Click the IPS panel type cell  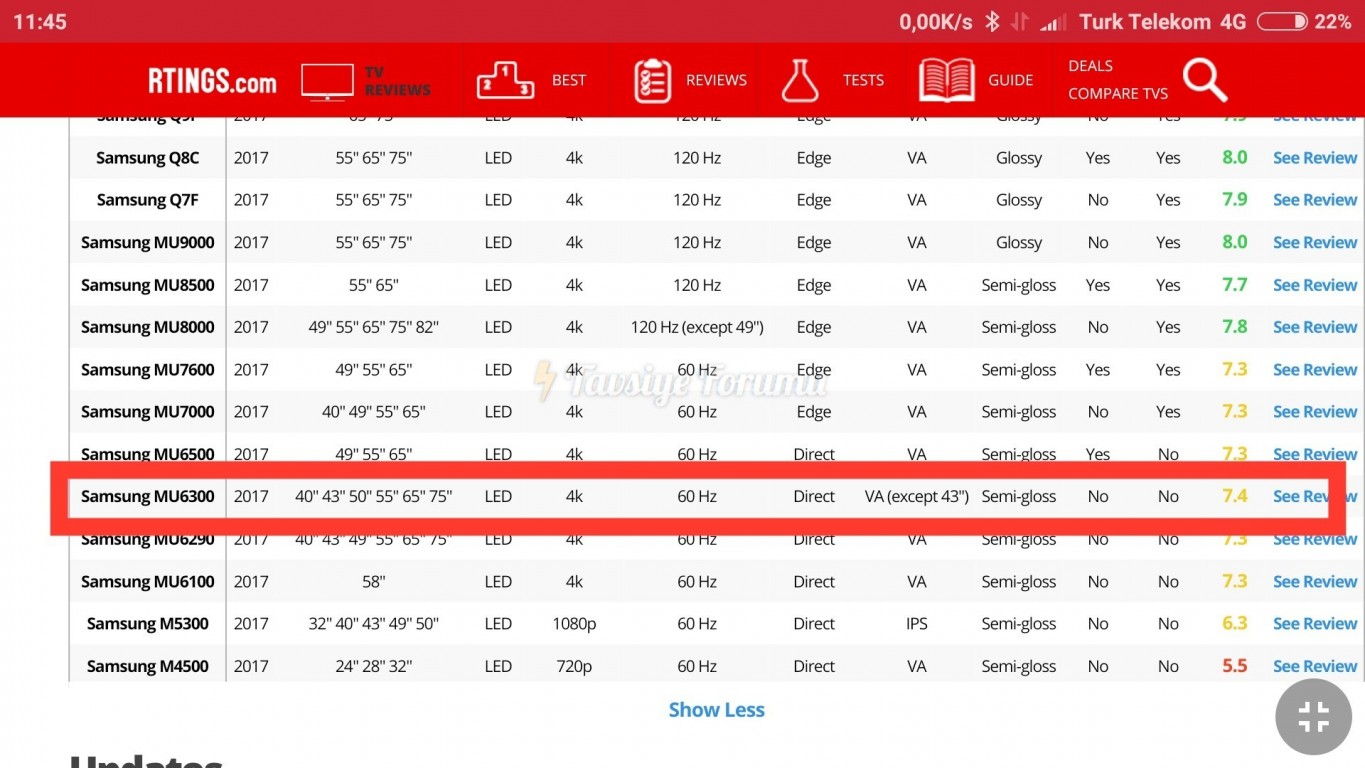tap(917, 624)
